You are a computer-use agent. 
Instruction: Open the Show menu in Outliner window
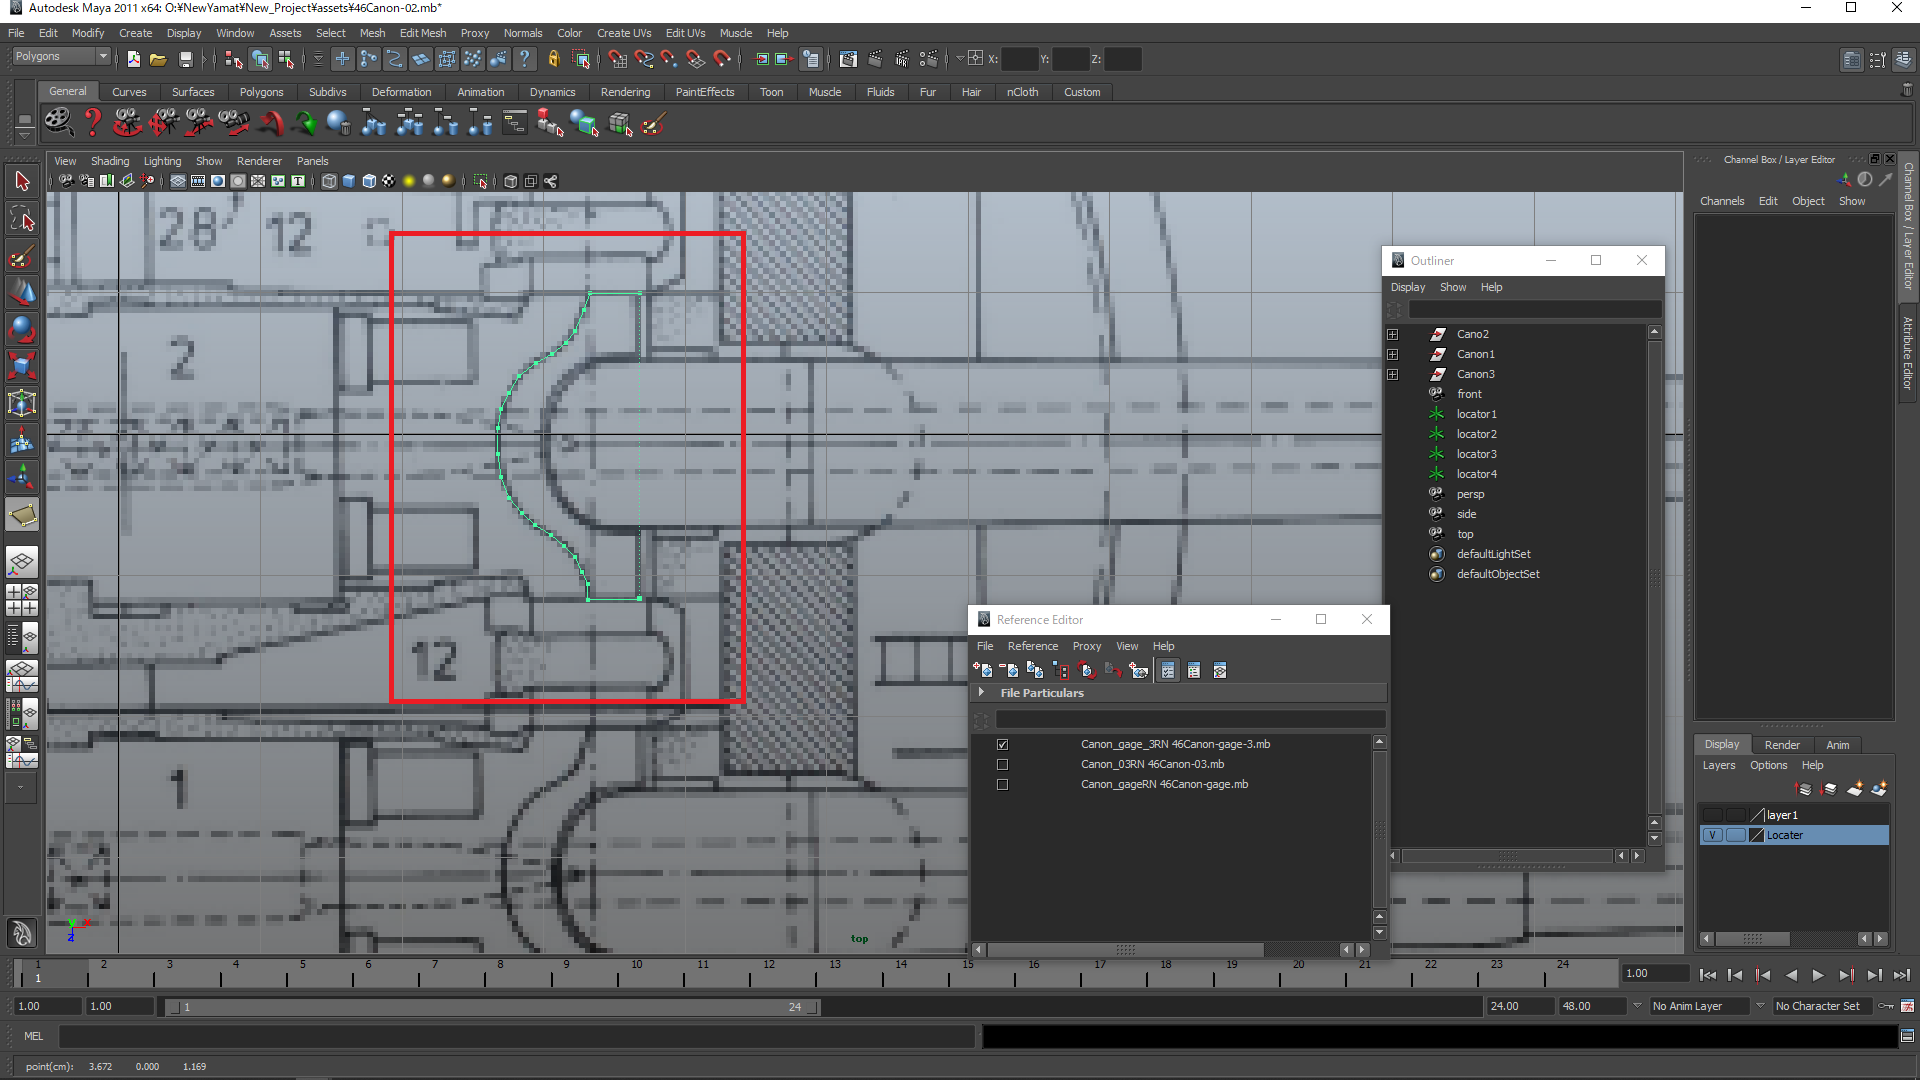tap(1452, 288)
